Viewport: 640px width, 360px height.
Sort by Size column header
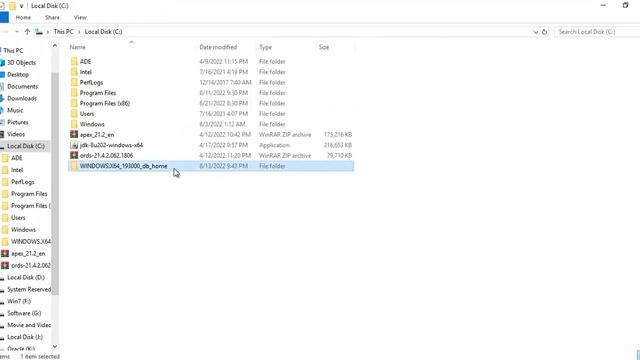[x=324, y=47]
